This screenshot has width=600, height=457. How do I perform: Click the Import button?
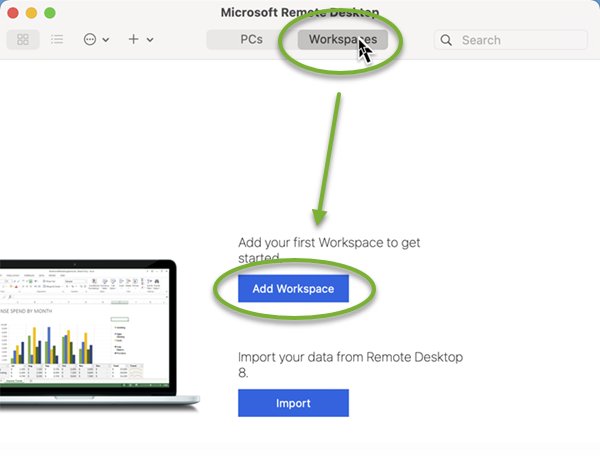pyautogui.click(x=293, y=403)
